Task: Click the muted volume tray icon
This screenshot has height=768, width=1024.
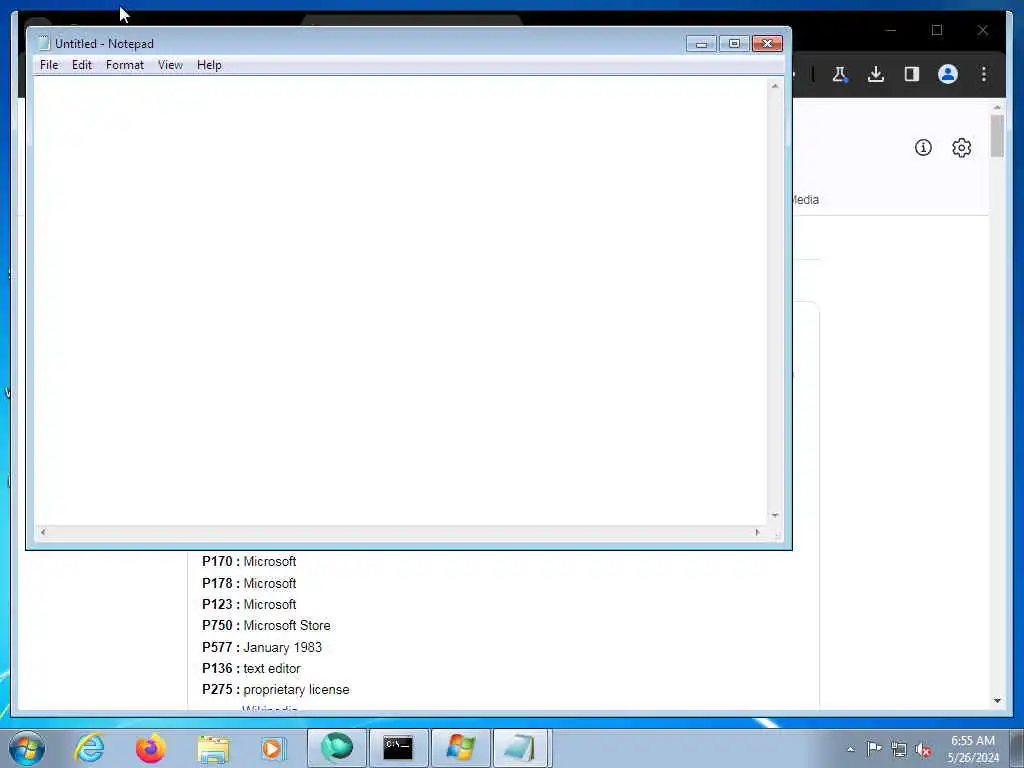Action: (923, 750)
